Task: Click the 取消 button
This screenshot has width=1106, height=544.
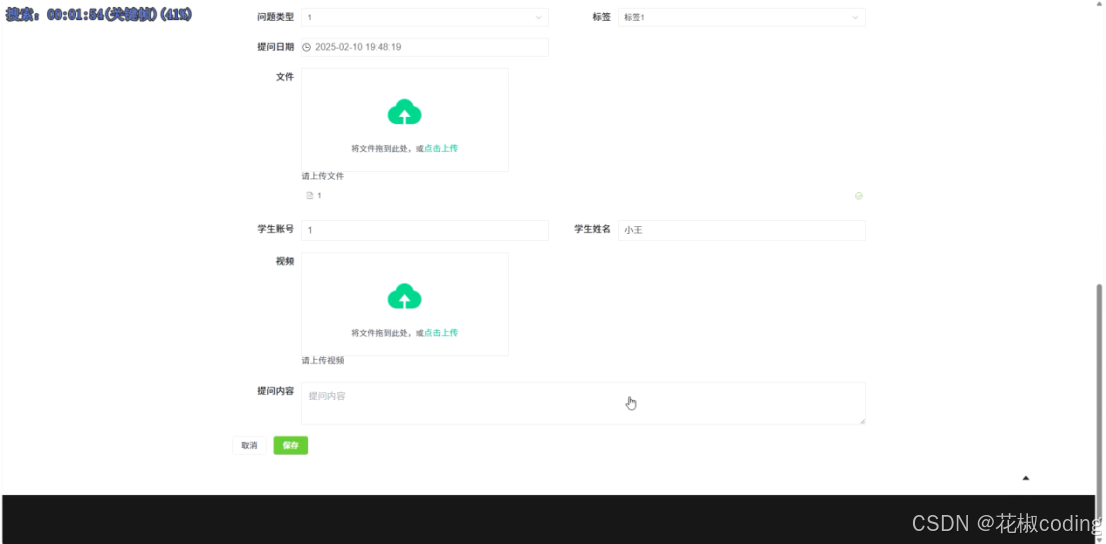Action: click(x=249, y=445)
